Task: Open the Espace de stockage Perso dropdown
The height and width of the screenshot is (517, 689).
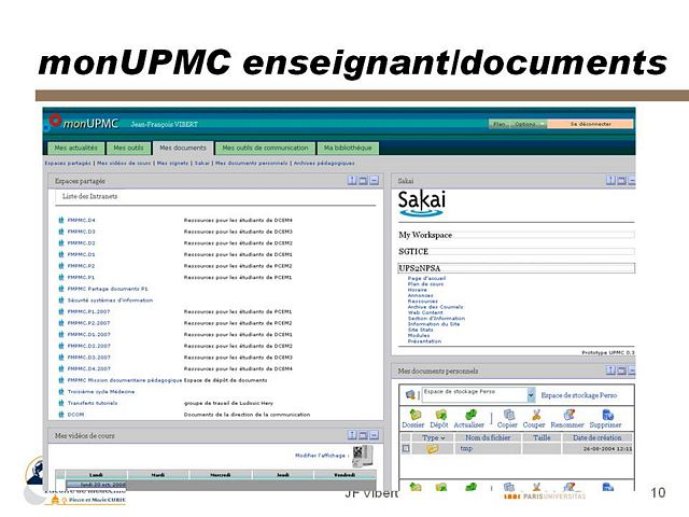Action: 531,395
